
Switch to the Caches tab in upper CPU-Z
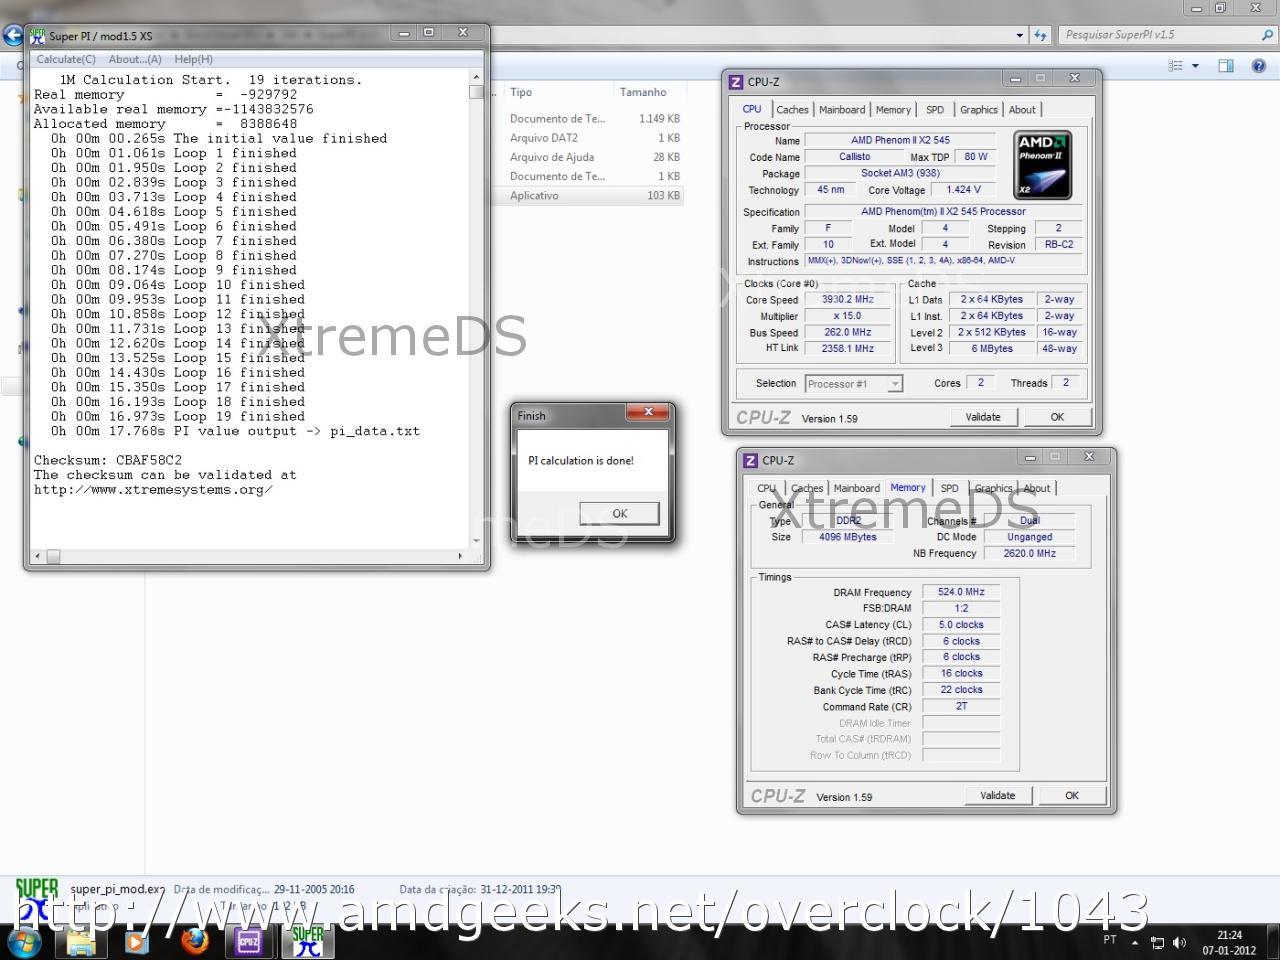pyautogui.click(x=792, y=110)
